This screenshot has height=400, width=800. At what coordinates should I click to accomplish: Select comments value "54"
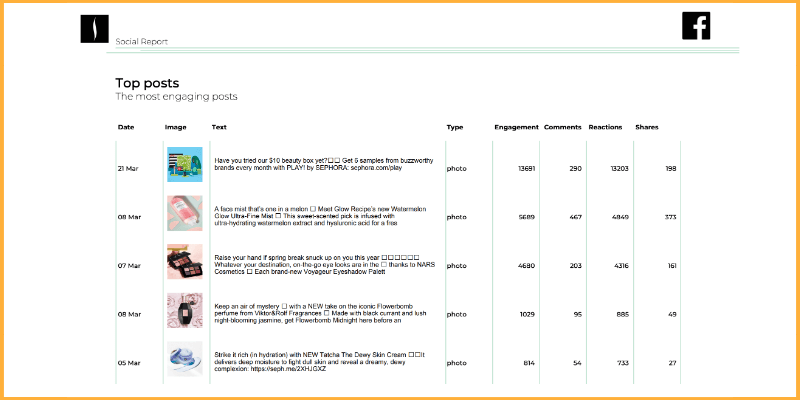578,363
